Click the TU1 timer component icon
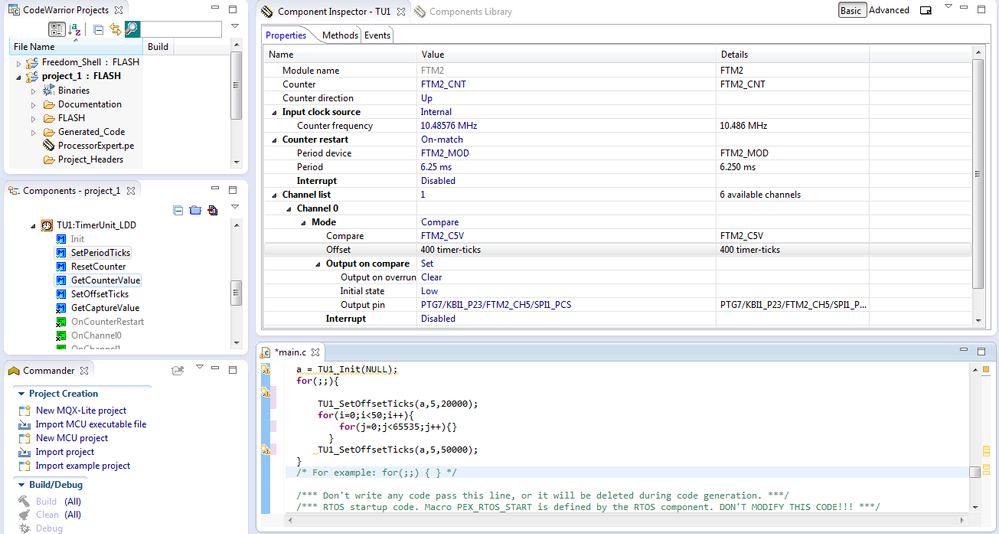The image size is (999, 534). click(47, 226)
